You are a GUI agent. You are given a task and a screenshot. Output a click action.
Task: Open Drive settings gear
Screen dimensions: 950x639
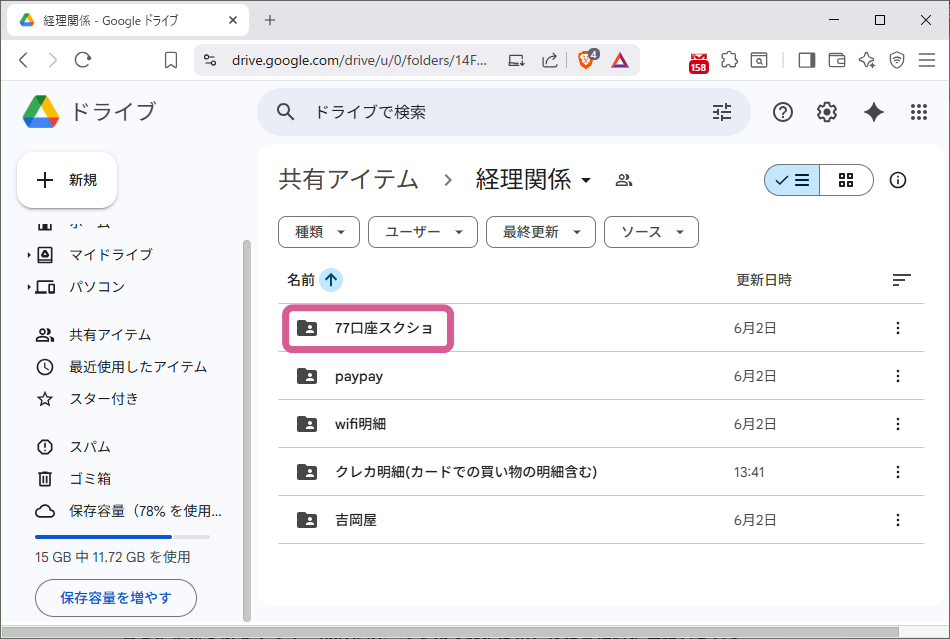[827, 112]
